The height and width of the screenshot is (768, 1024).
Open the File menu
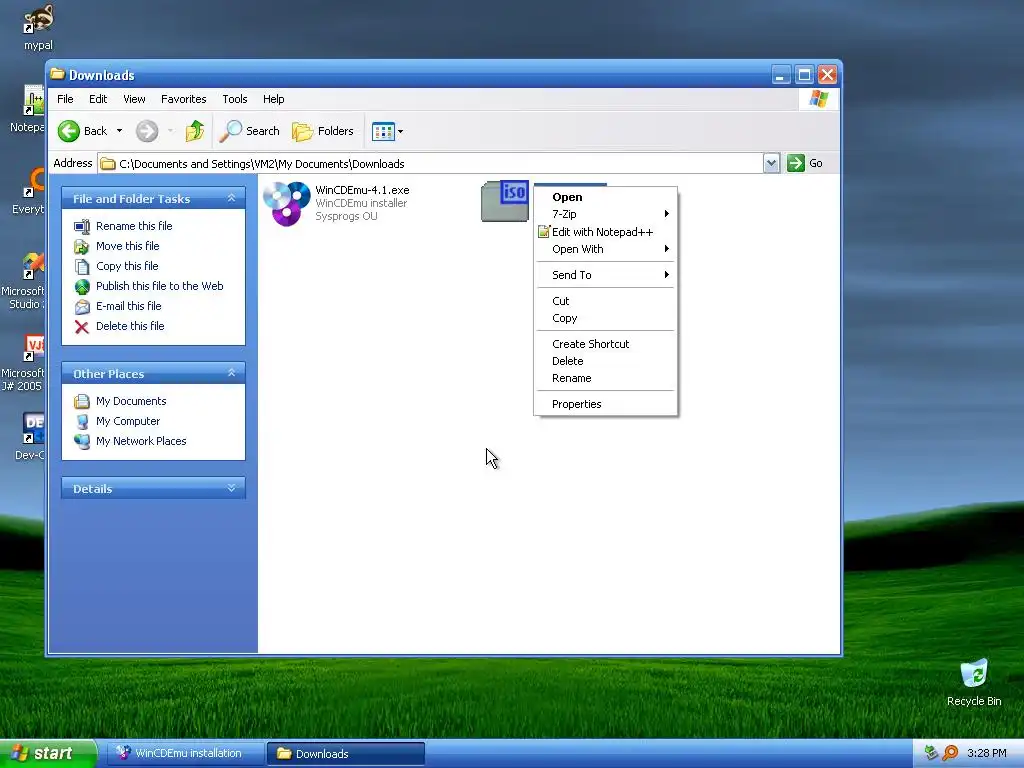[65, 99]
